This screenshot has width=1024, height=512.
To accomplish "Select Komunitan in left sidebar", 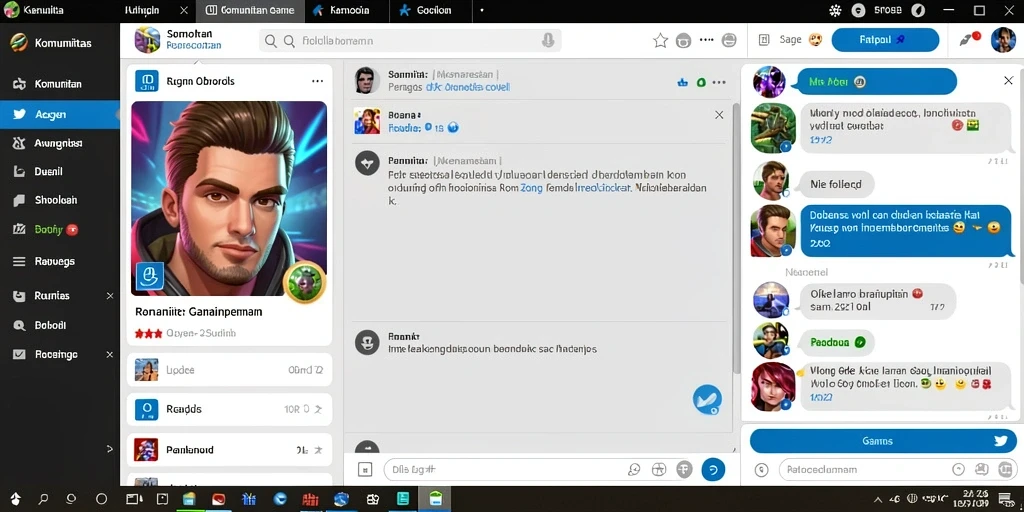I will pyautogui.click(x=59, y=84).
